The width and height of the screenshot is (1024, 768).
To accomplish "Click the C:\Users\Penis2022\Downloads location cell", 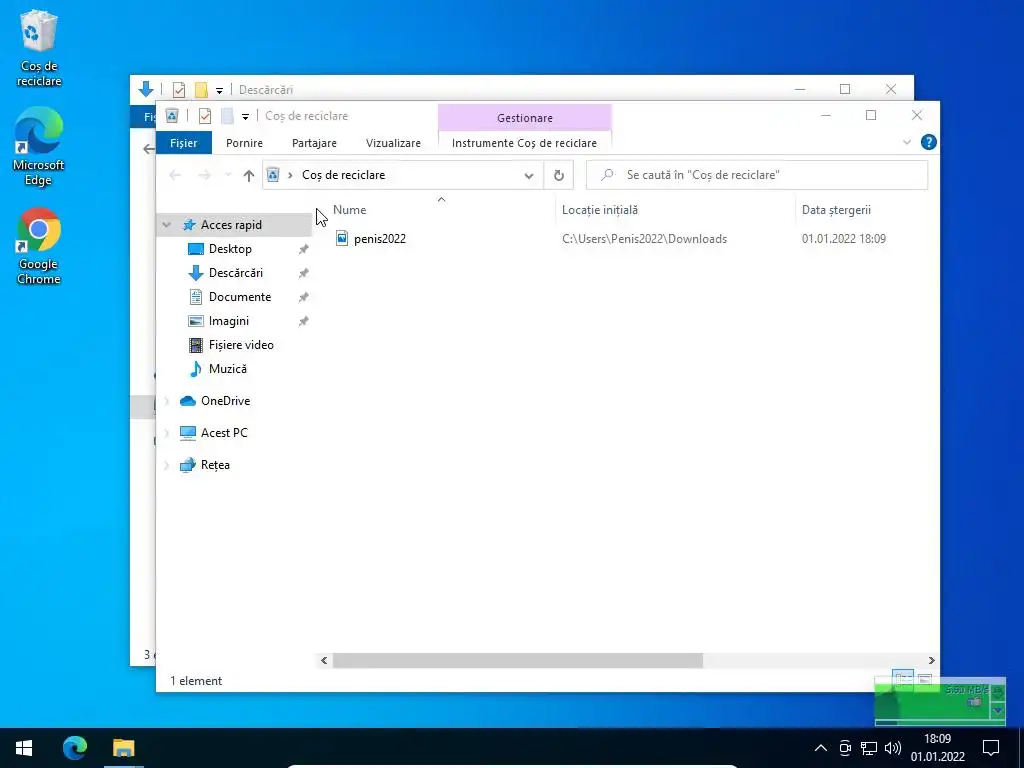I will click(644, 239).
